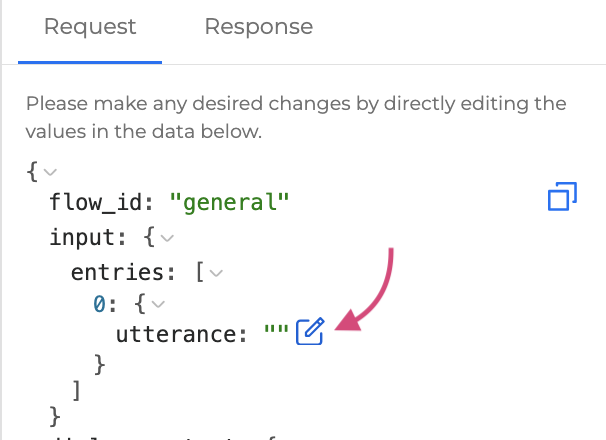Click the empty utterance value quotes
606x440 pixels.
[275, 333]
